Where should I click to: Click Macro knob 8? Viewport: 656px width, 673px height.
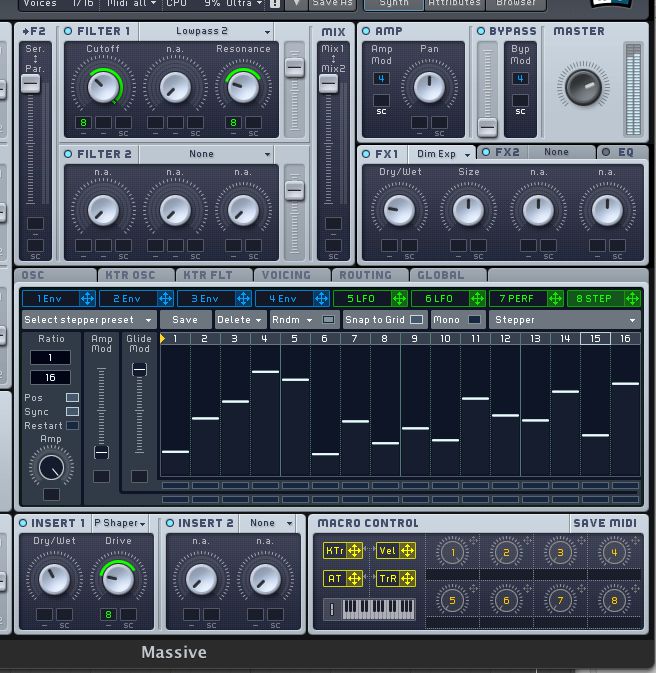click(x=614, y=600)
